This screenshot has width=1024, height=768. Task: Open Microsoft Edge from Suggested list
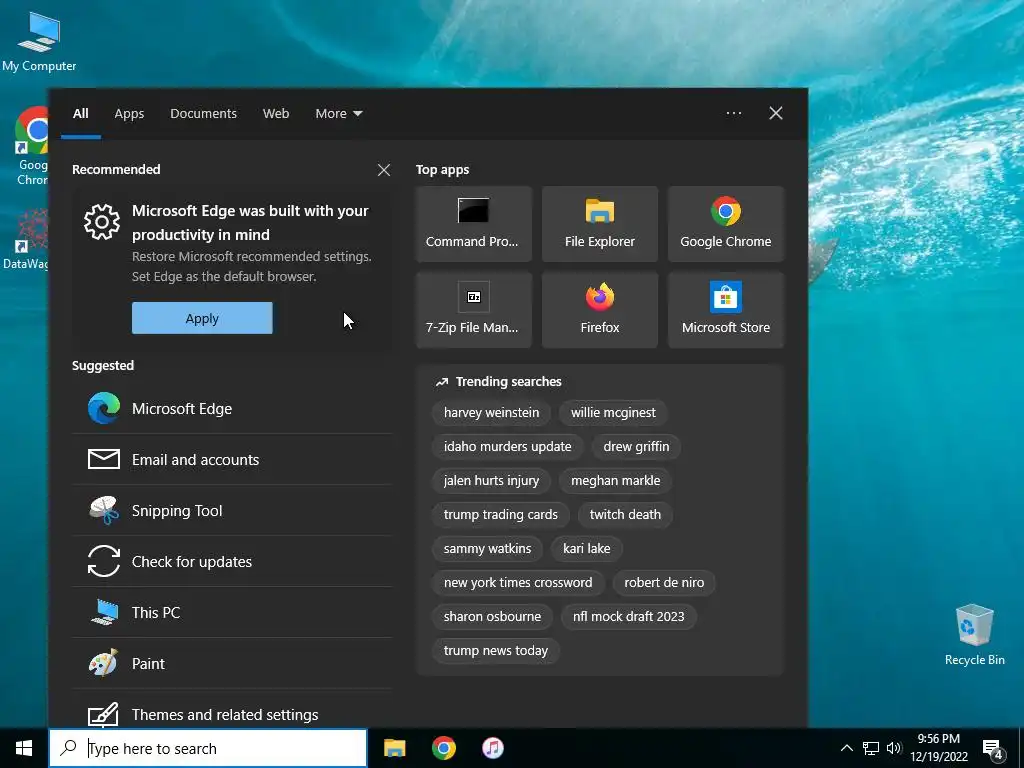232,408
